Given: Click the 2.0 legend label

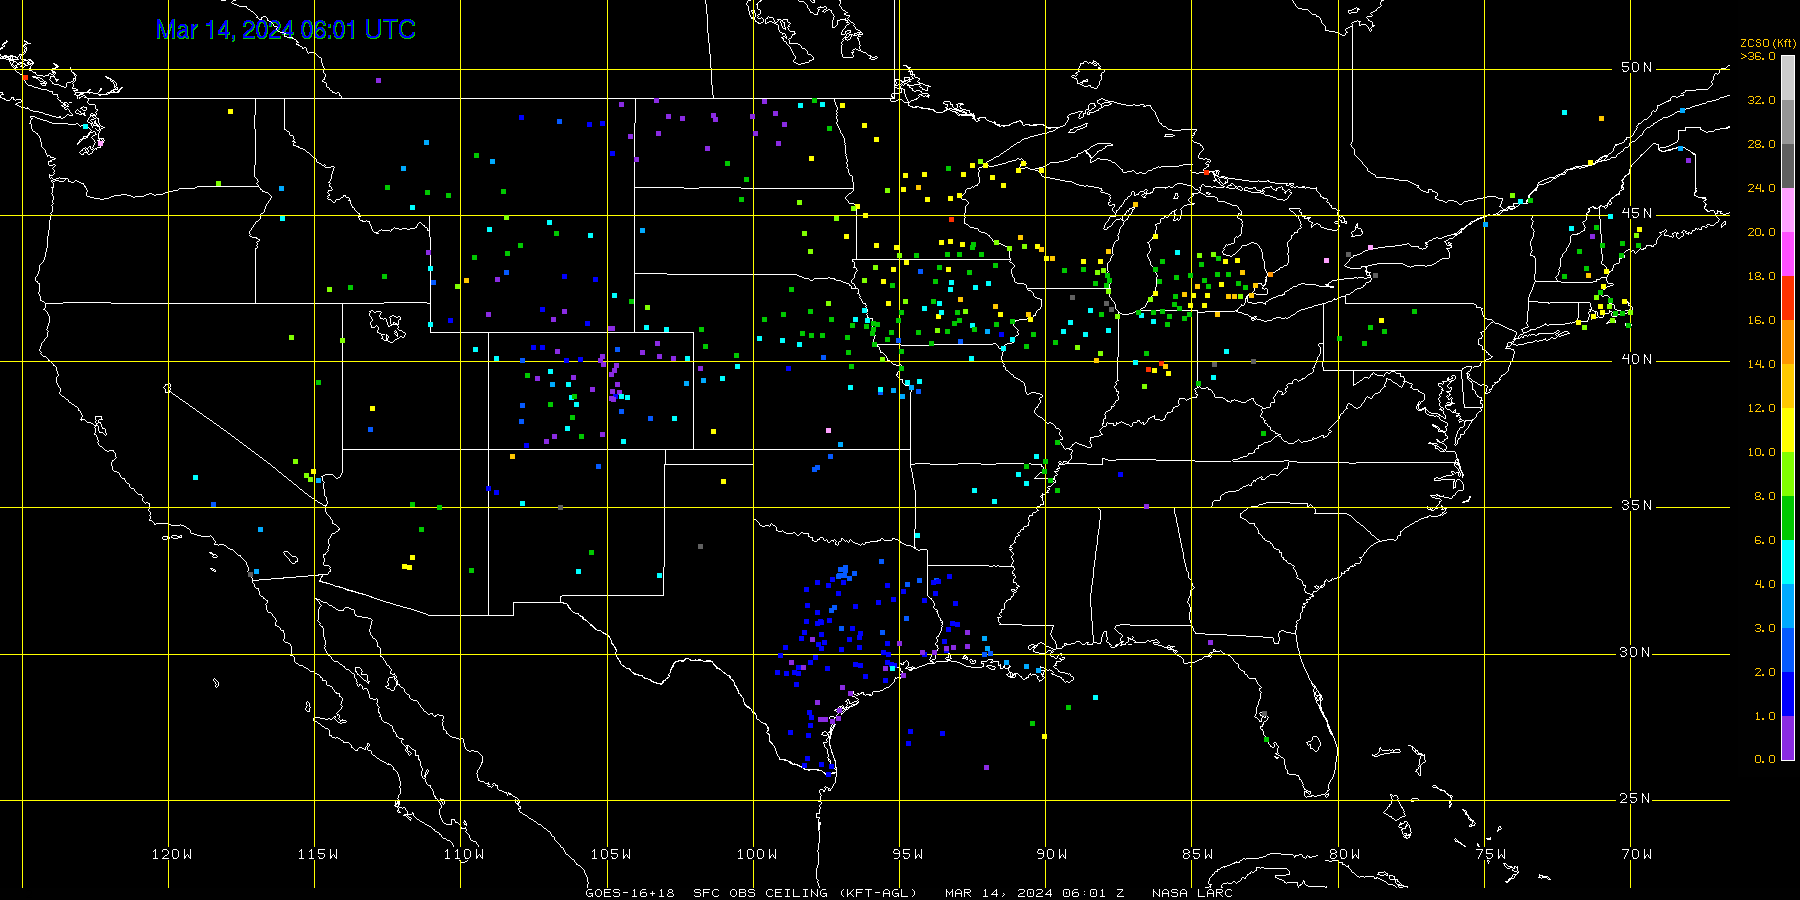Looking at the screenshot, I should (1764, 672).
